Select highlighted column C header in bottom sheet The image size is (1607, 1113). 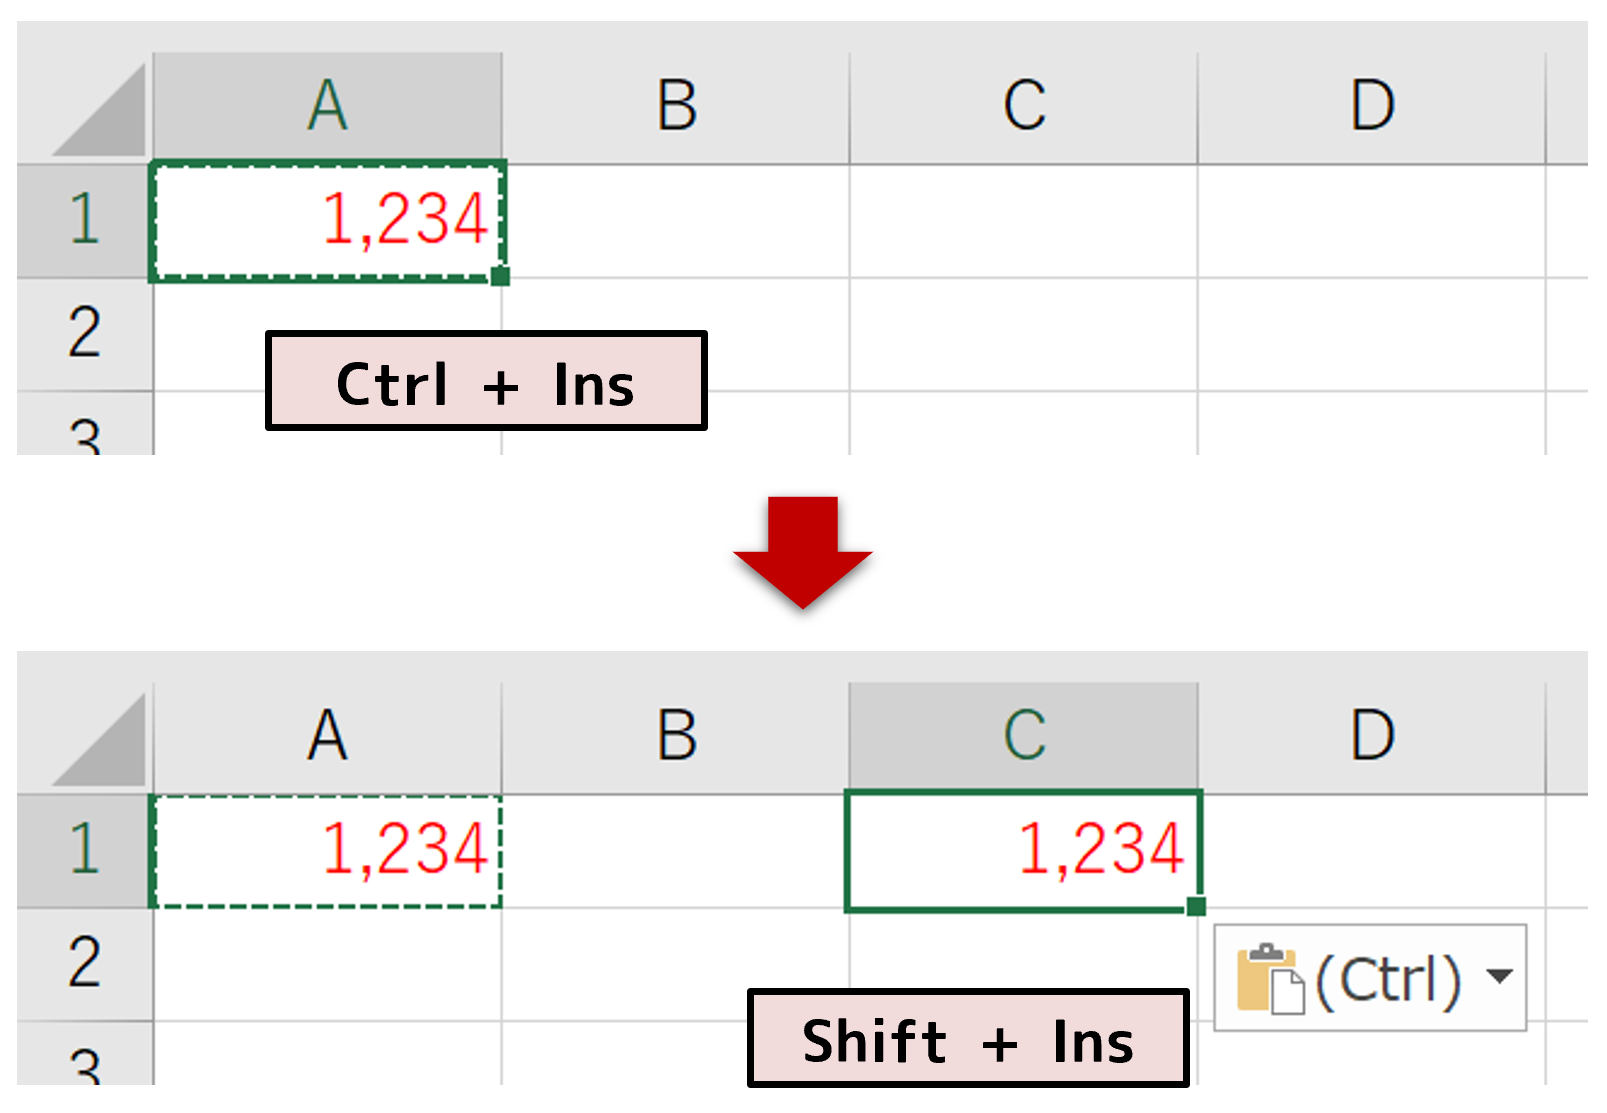click(1024, 736)
